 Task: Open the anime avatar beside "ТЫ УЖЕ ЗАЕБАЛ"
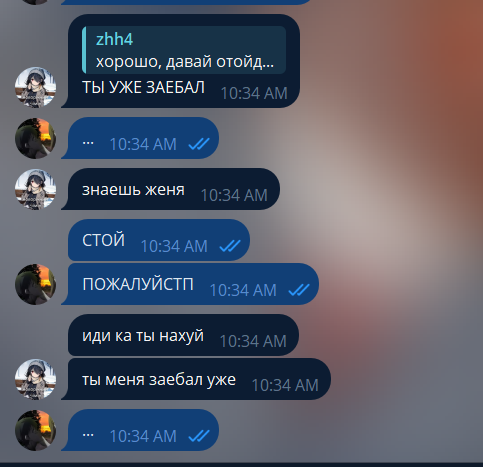pos(35,87)
